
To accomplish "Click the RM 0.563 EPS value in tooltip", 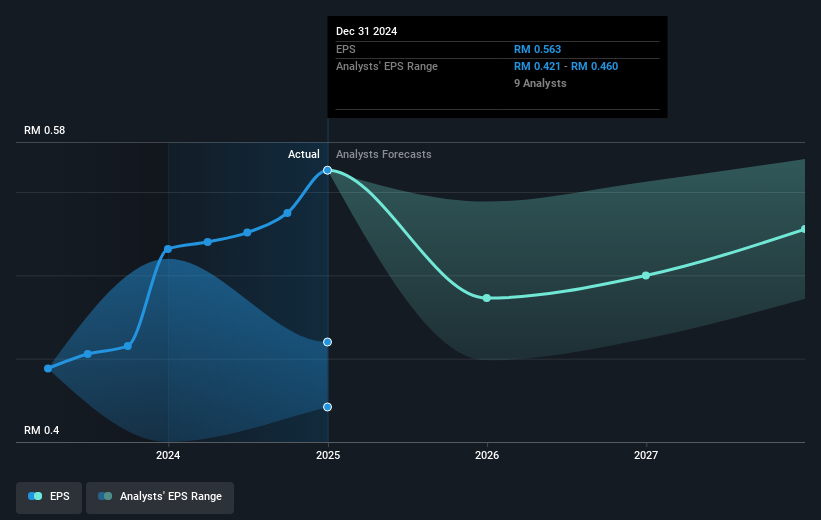I will coord(537,49).
